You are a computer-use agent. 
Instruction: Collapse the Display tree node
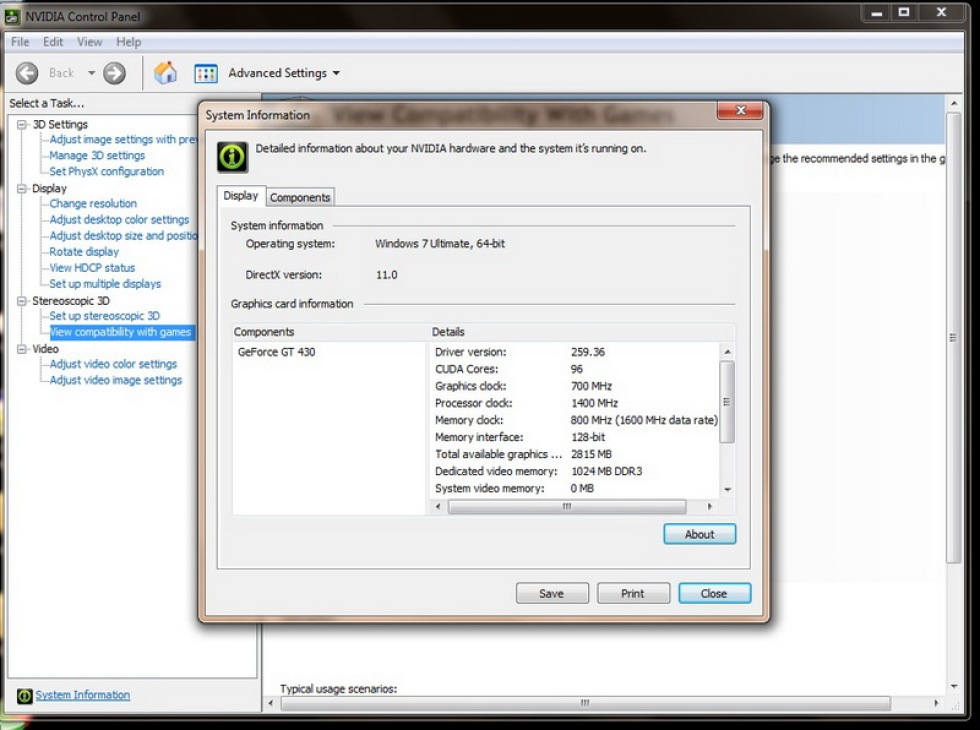point(23,188)
